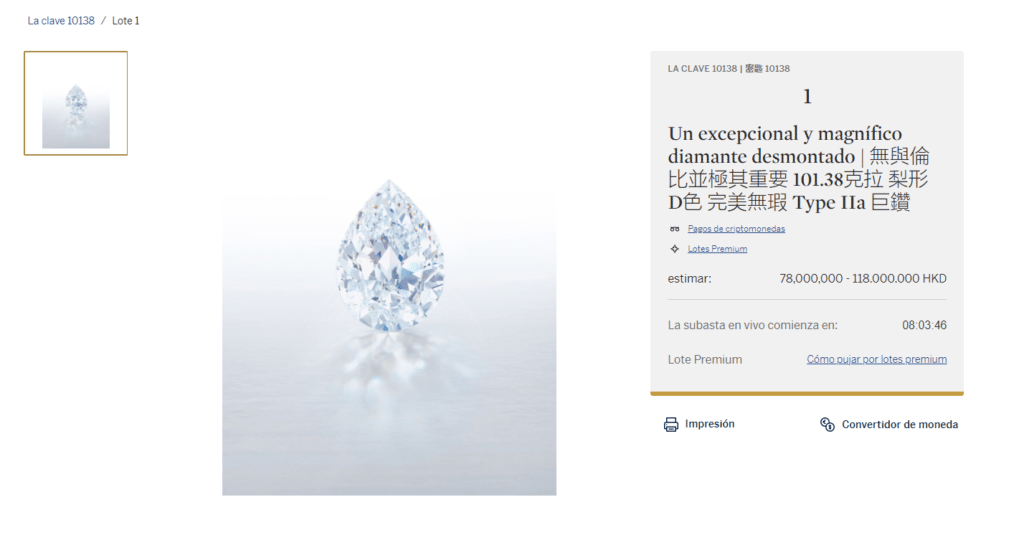Image resolution: width=1024 pixels, height=535 pixels.
Task: Open Cómo pujar por lotes premium link
Action: [x=876, y=359]
